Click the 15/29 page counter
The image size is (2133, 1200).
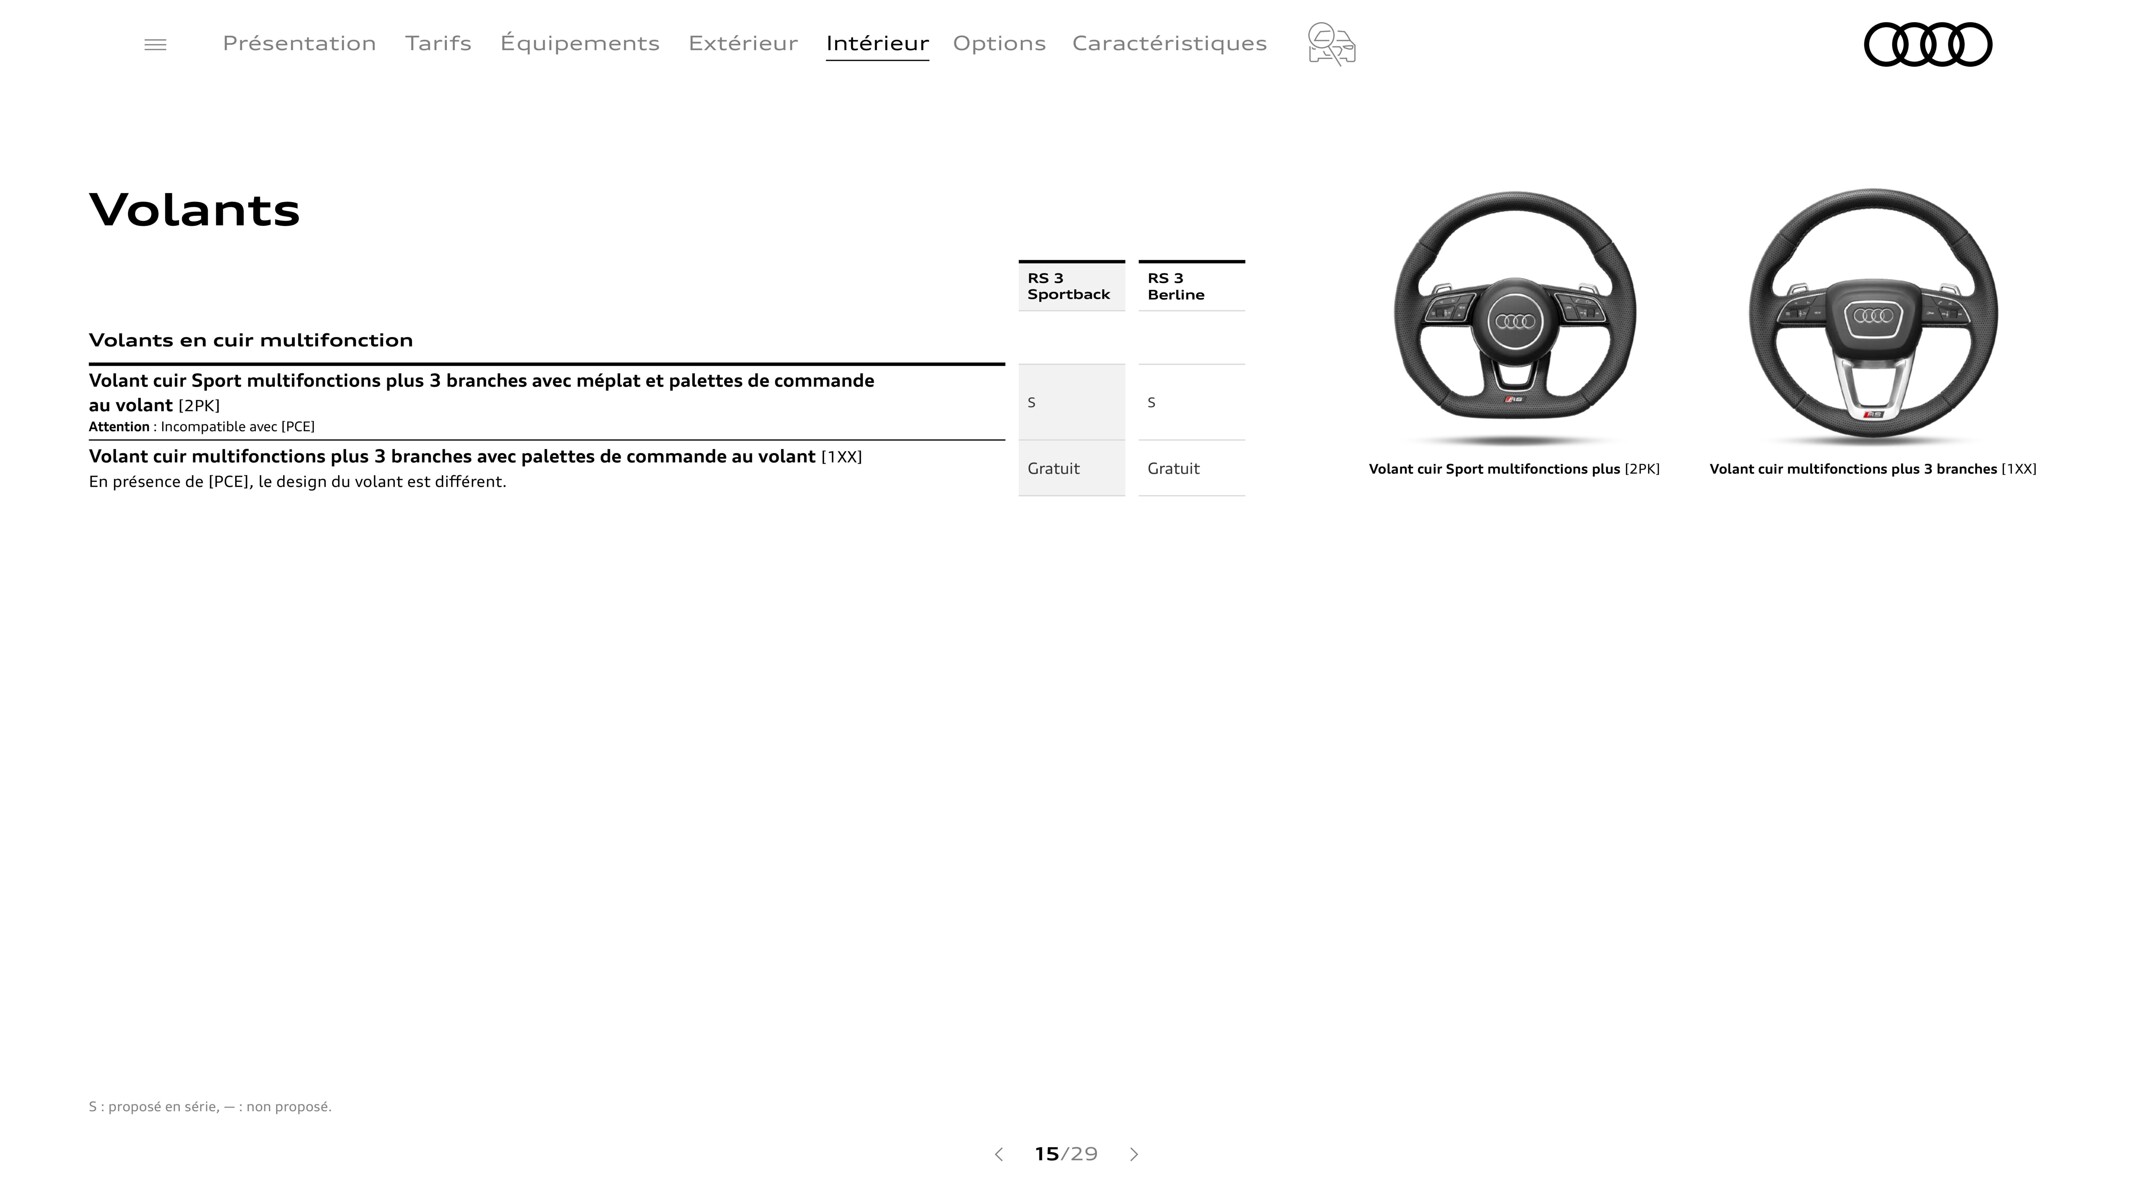[x=1066, y=1154]
